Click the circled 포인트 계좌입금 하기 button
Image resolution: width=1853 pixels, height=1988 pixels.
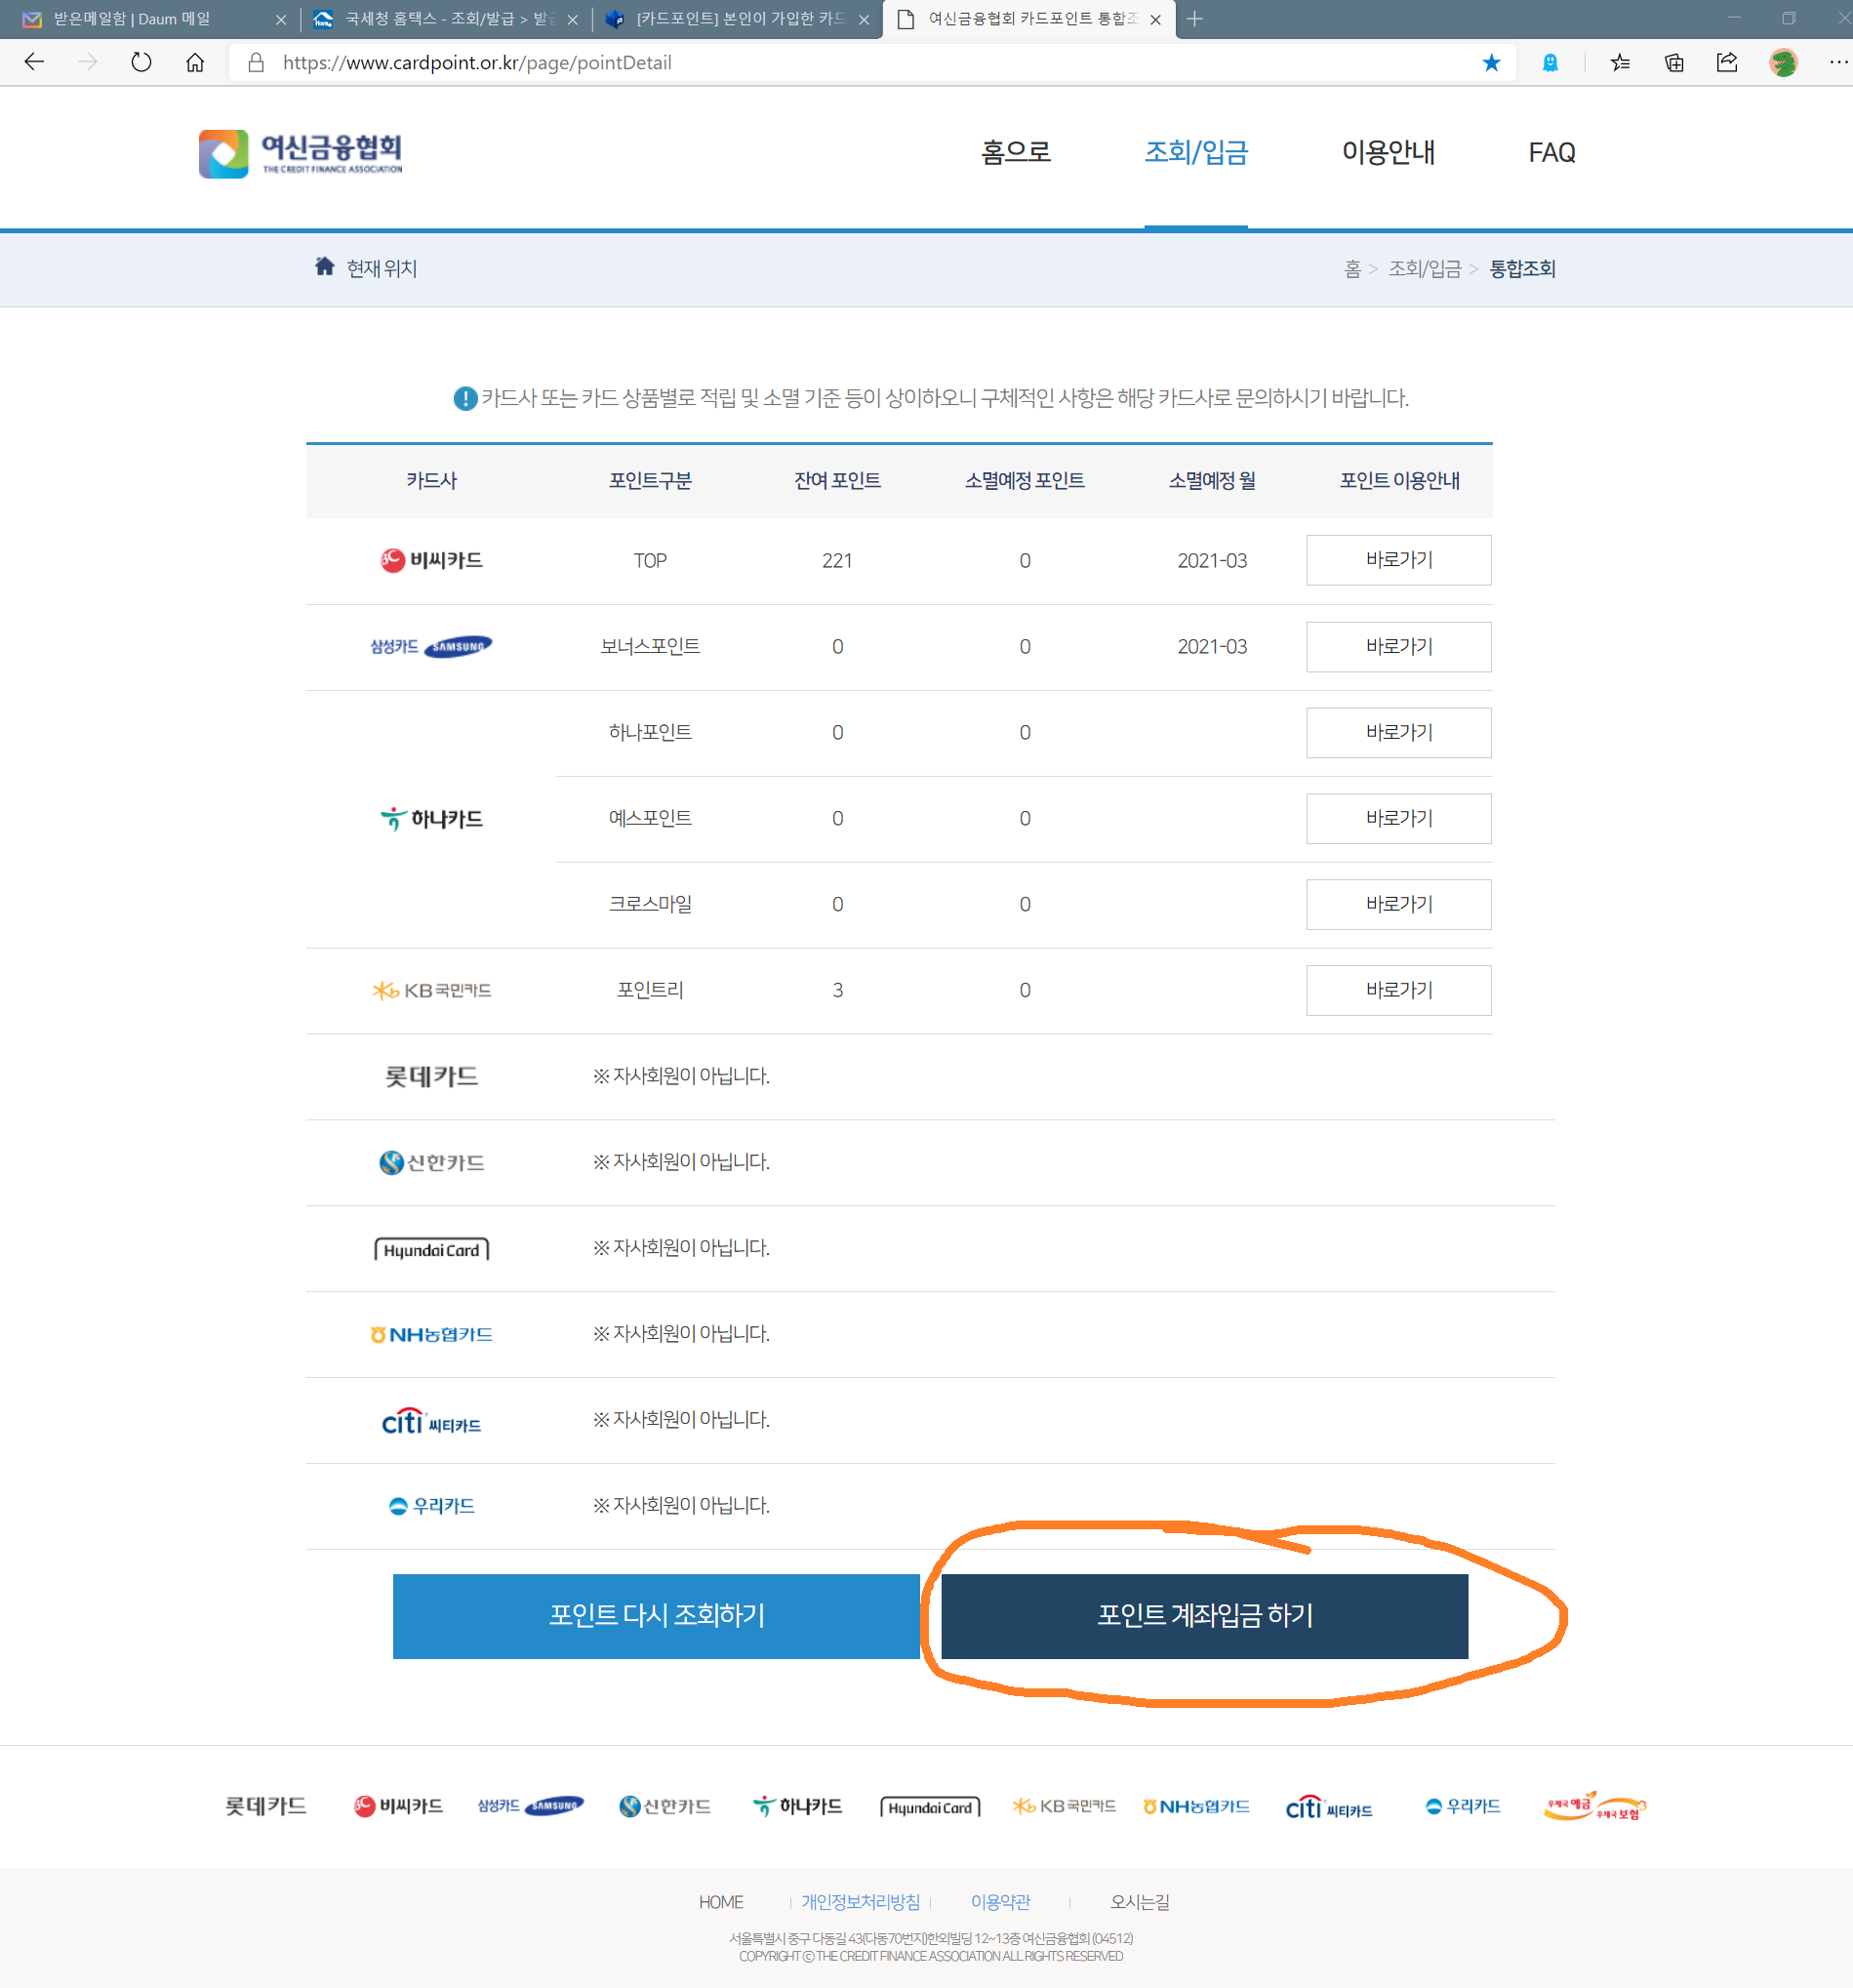[x=1203, y=1616]
